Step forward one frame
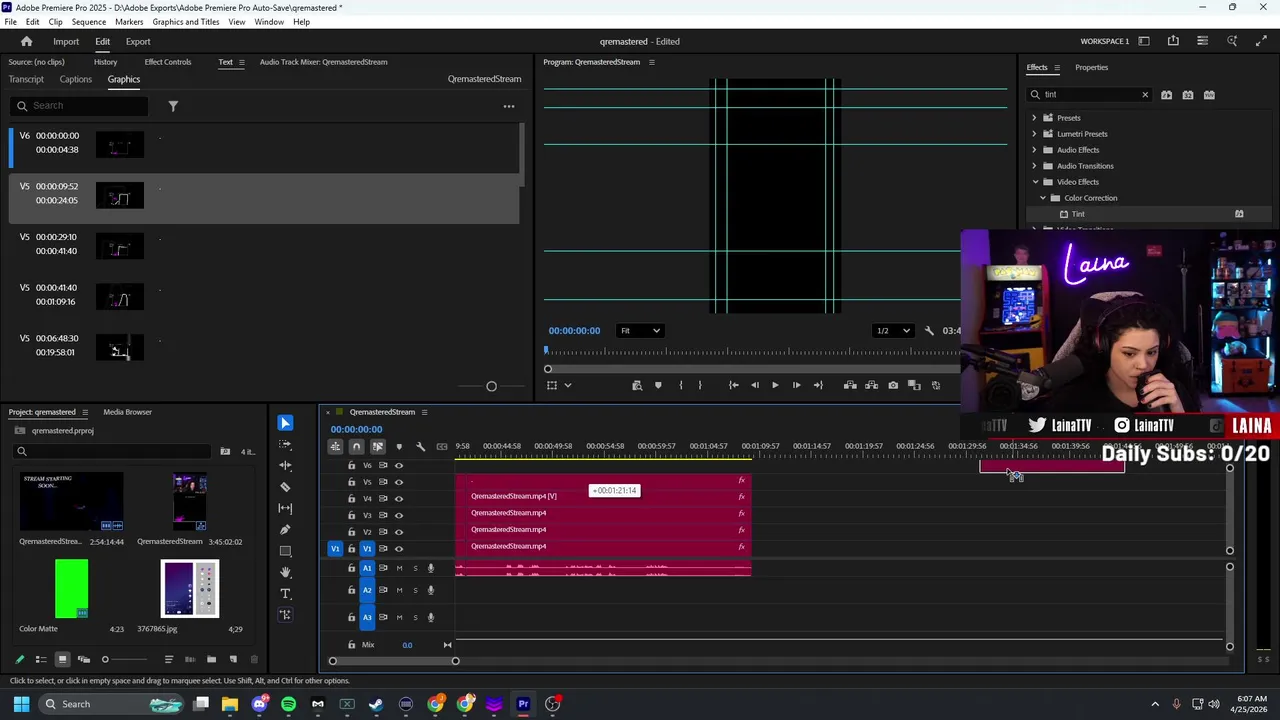Screen dimensions: 1280x720 point(796,385)
